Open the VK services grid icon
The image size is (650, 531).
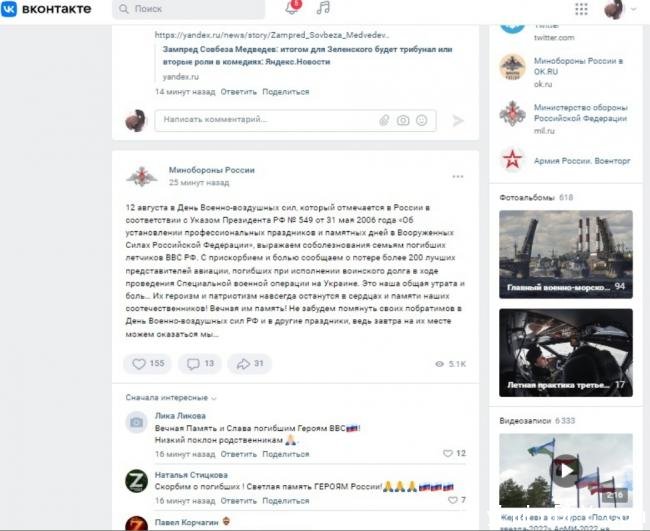pos(581,9)
